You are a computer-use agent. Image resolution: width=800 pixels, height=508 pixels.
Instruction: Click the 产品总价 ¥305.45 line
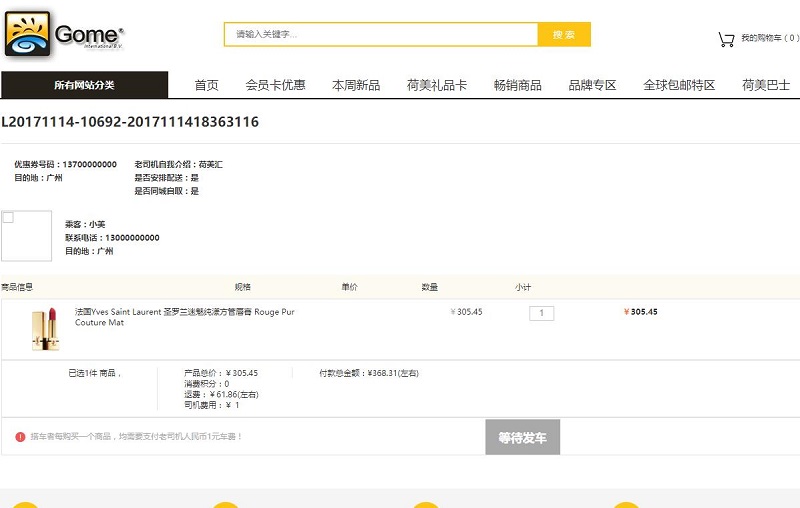tap(221, 373)
